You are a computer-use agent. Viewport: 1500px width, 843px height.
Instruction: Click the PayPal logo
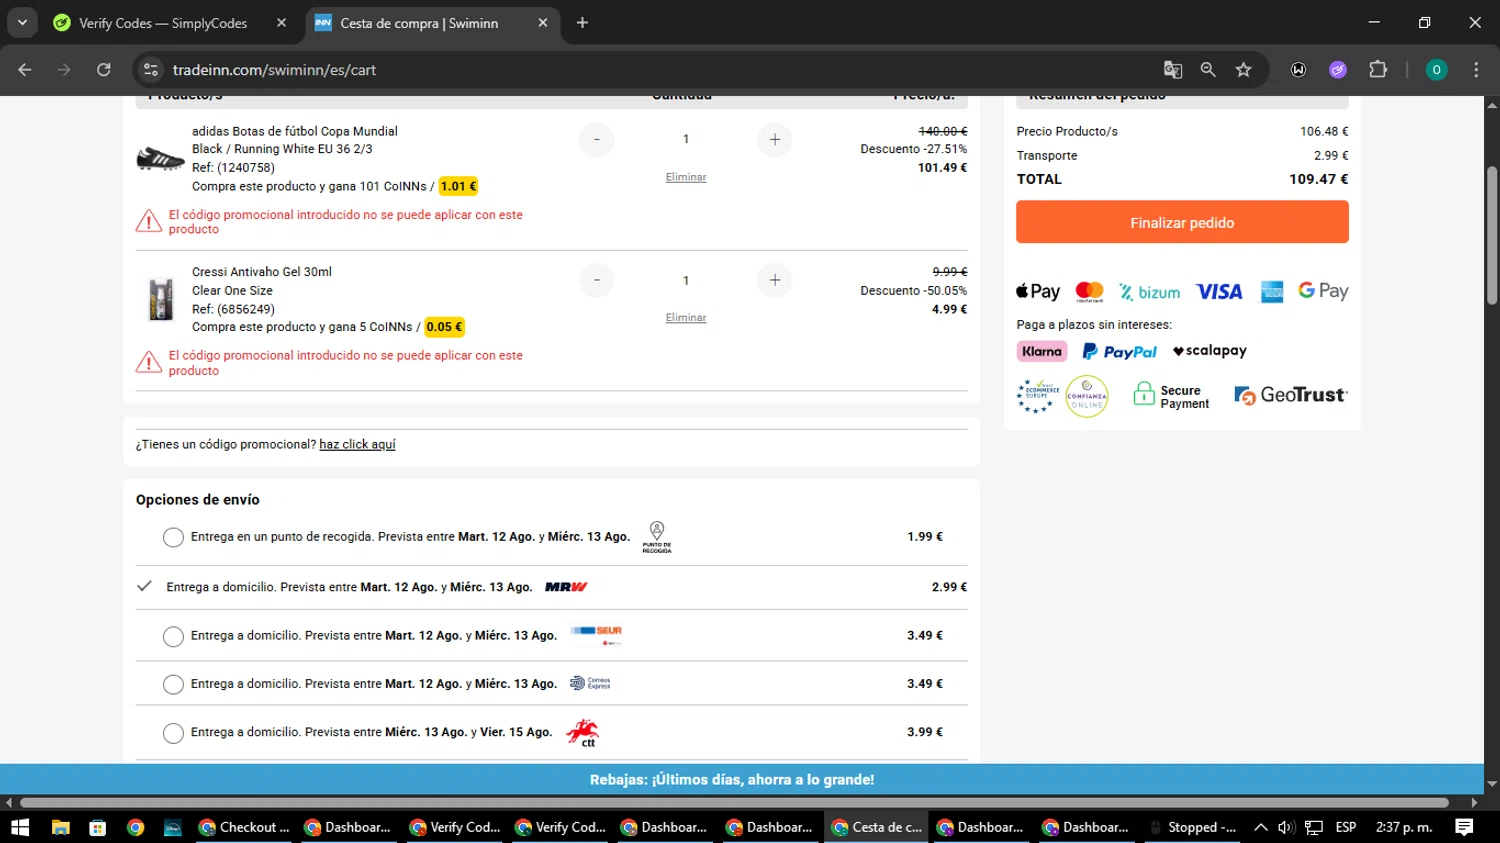tap(1120, 351)
